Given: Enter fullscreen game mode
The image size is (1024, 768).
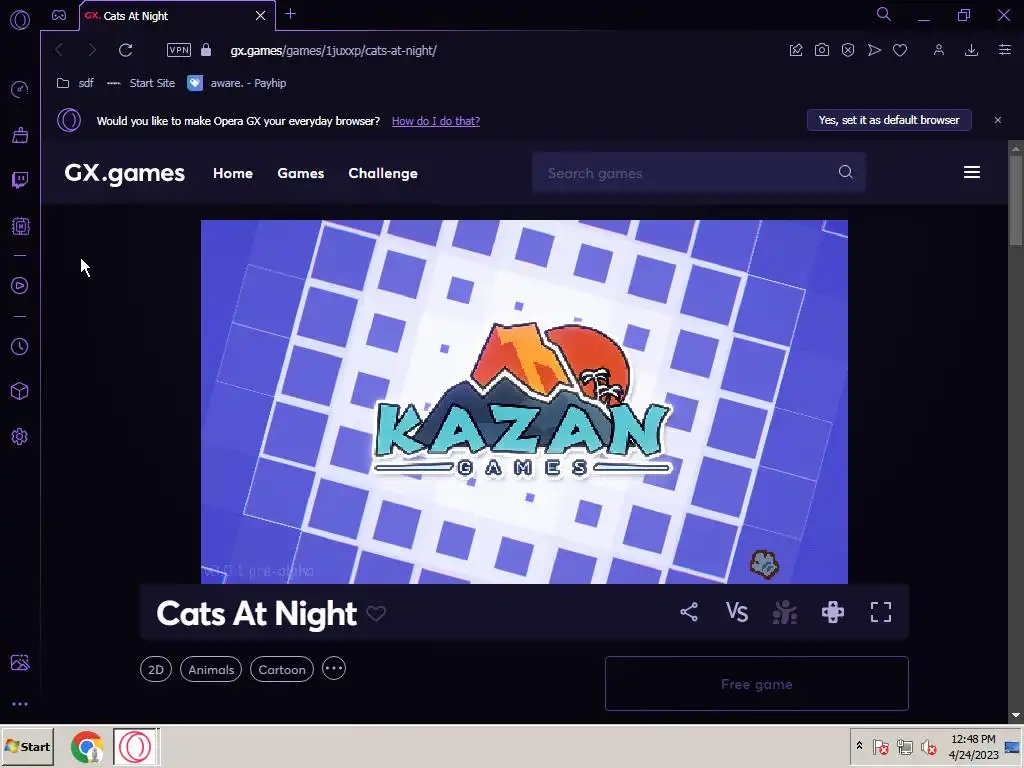Looking at the screenshot, I should click(880, 612).
